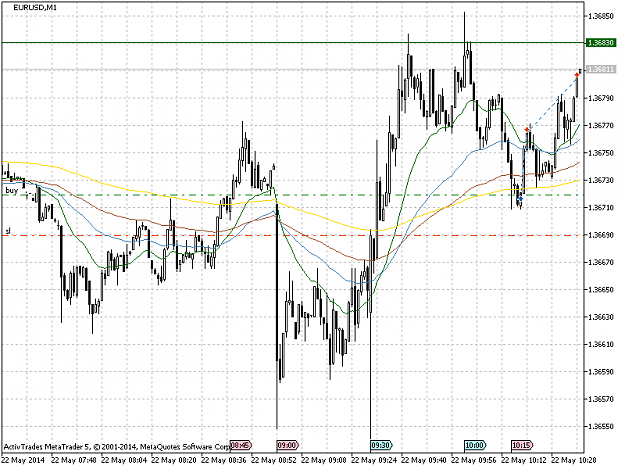Click the 'buy' order line label

12,190
